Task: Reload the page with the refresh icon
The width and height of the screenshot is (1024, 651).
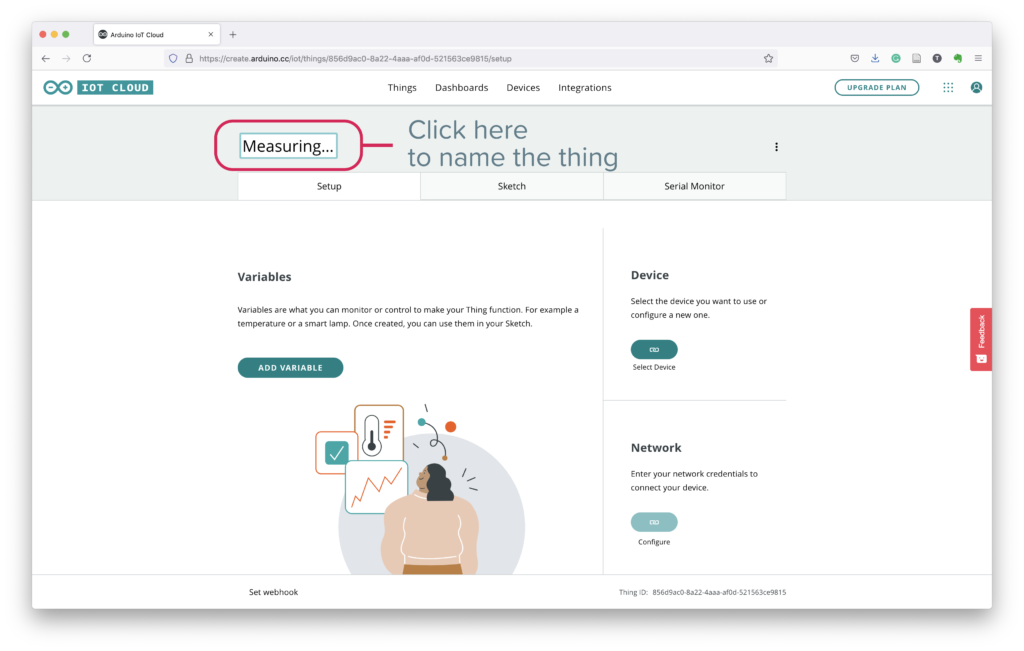Action: [x=87, y=58]
